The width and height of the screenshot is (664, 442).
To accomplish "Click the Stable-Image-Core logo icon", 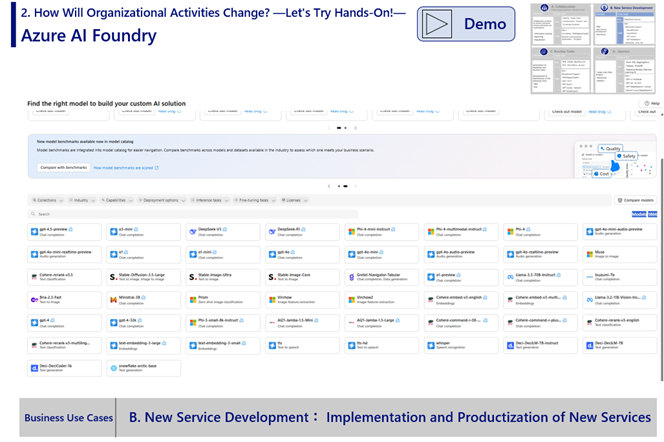I will 272,277.
